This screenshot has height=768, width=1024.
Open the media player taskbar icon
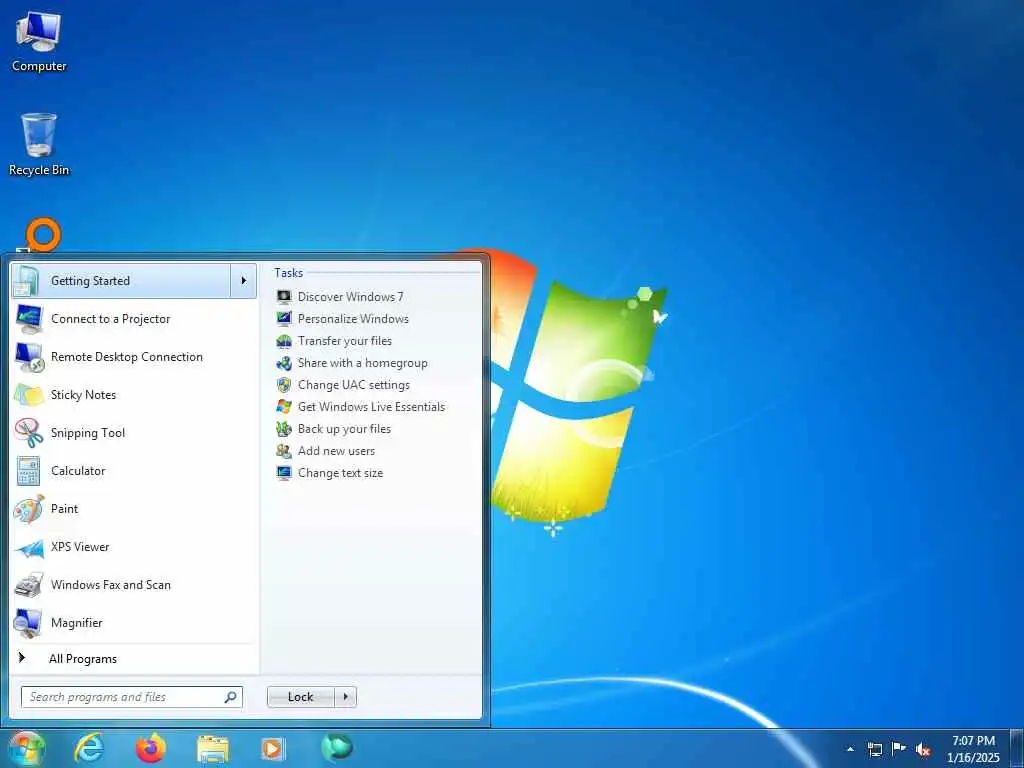point(273,749)
